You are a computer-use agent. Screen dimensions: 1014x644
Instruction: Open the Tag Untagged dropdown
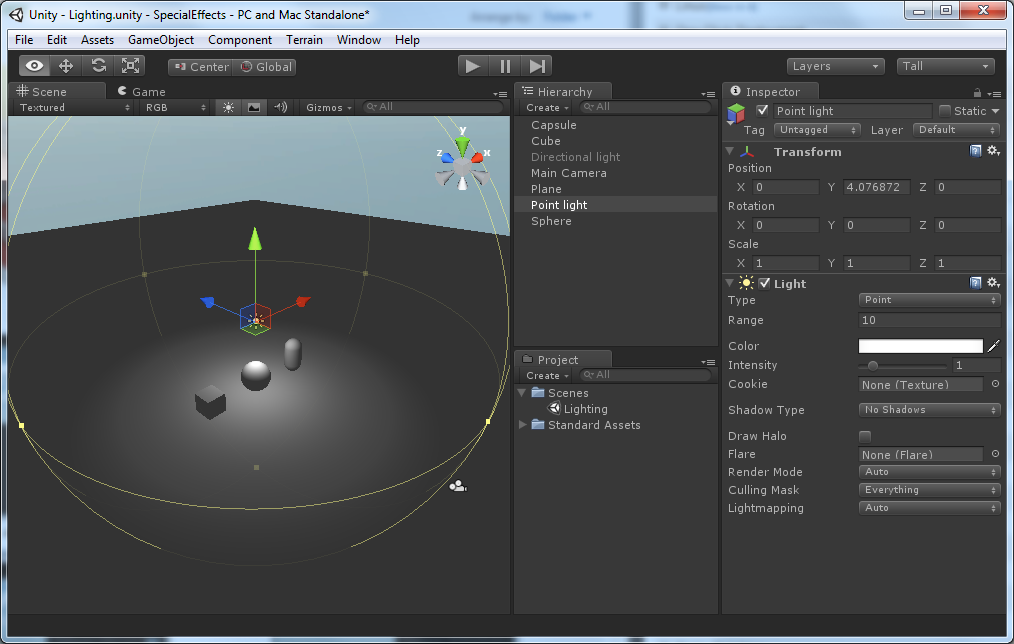pyautogui.click(x=817, y=130)
